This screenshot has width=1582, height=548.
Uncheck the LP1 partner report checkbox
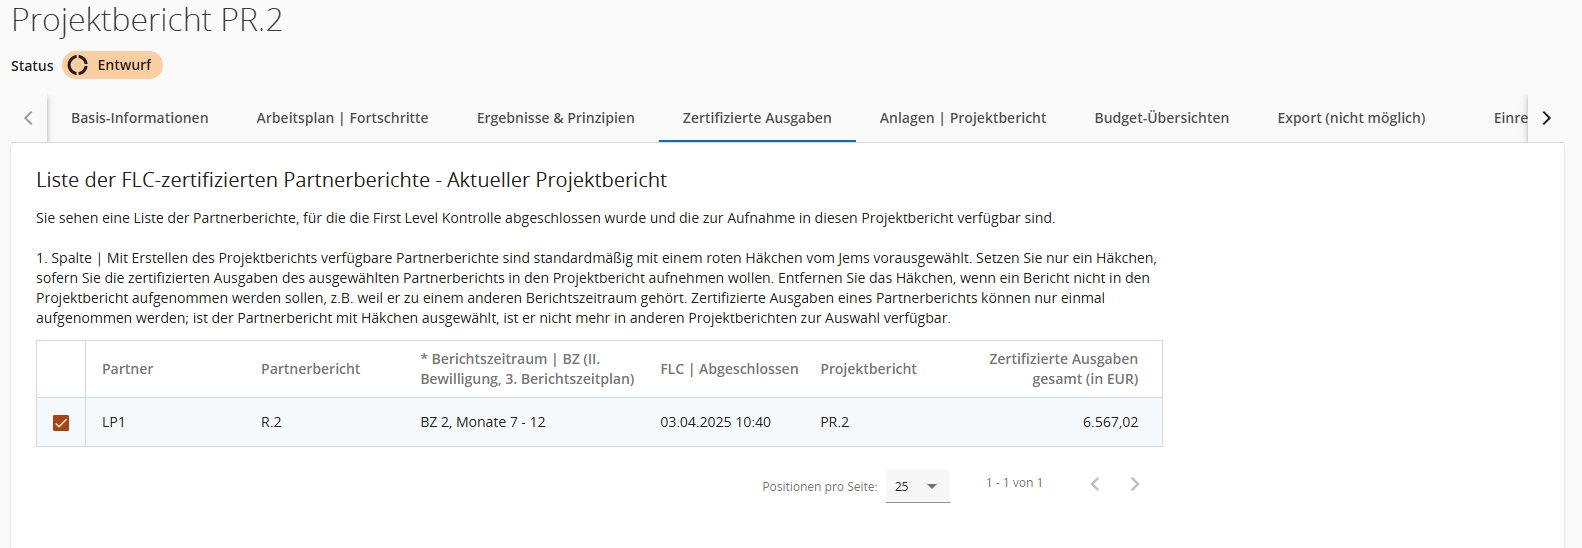[61, 423]
